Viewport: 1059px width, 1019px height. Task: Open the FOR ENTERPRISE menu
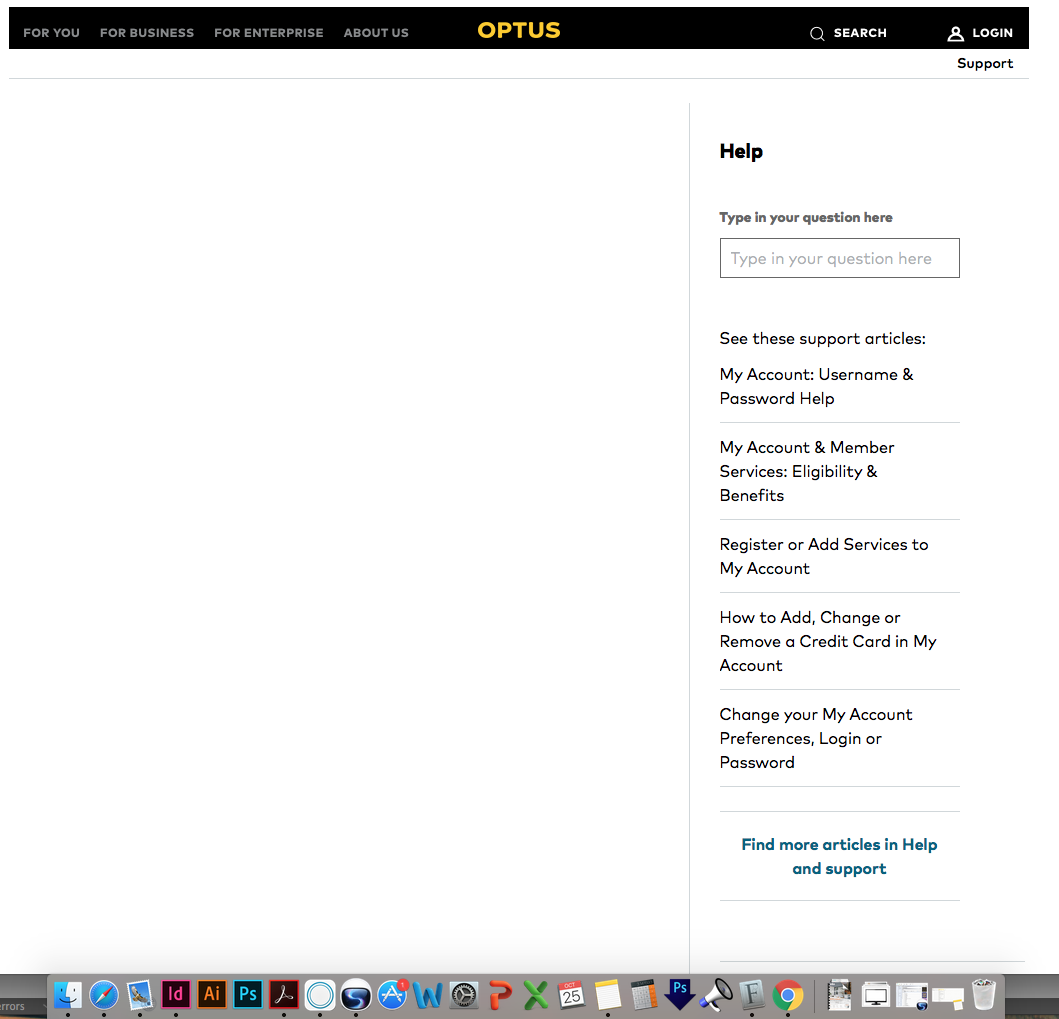point(269,32)
